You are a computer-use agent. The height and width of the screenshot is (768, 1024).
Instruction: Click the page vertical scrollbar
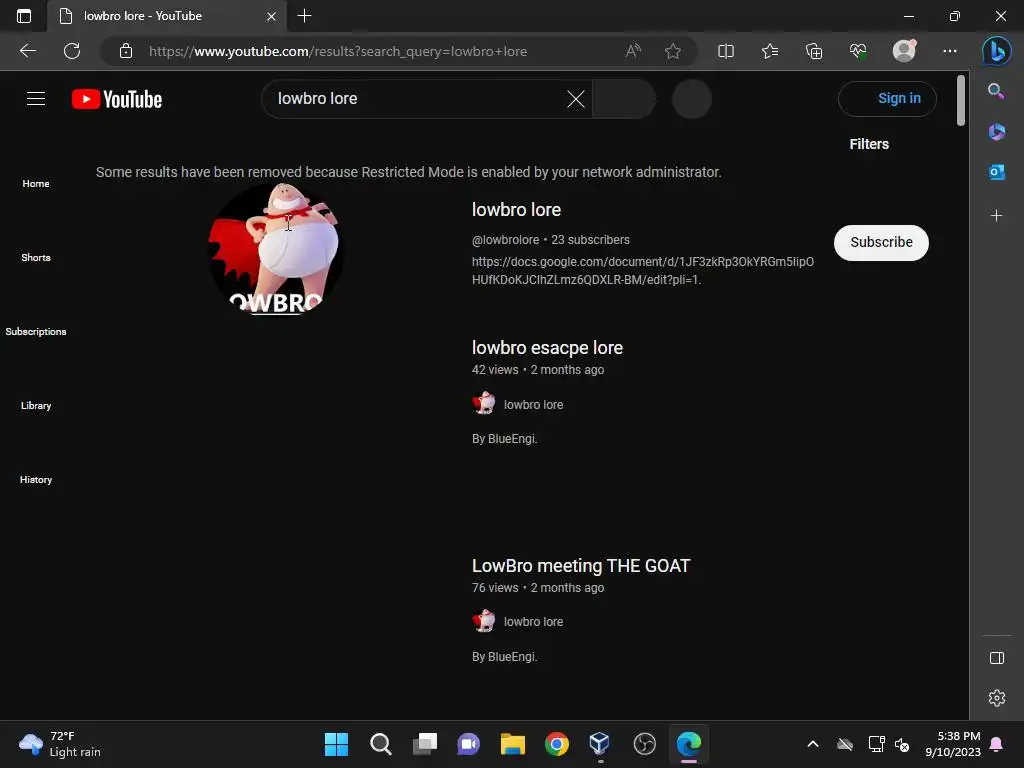tap(961, 101)
